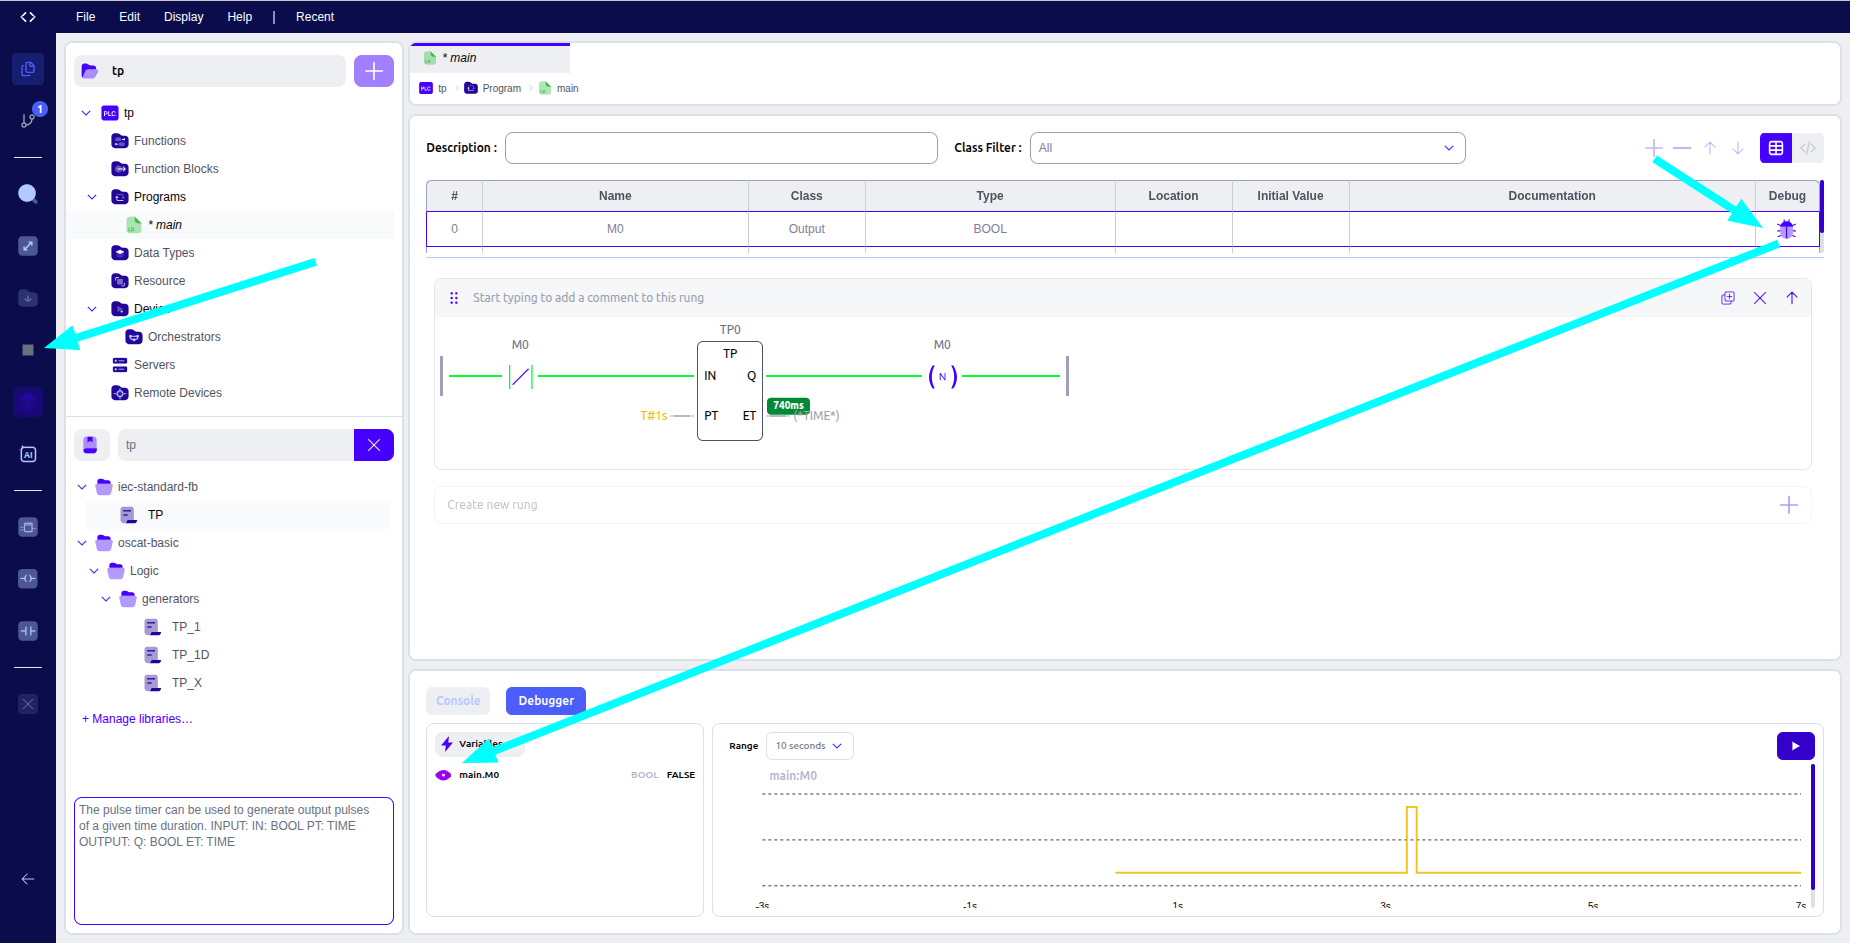Open the Display menu
This screenshot has height=943, width=1850.
click(184, 17)
